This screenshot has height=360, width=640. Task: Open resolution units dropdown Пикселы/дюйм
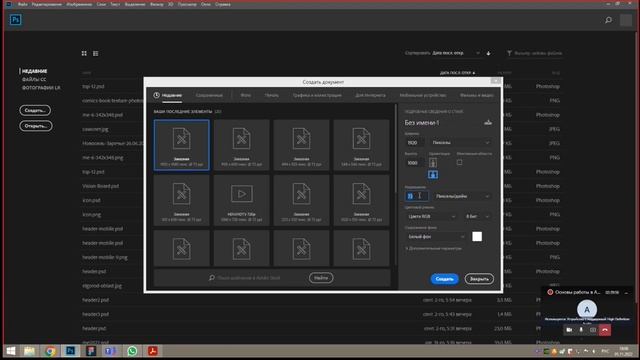tap(462, 196)
